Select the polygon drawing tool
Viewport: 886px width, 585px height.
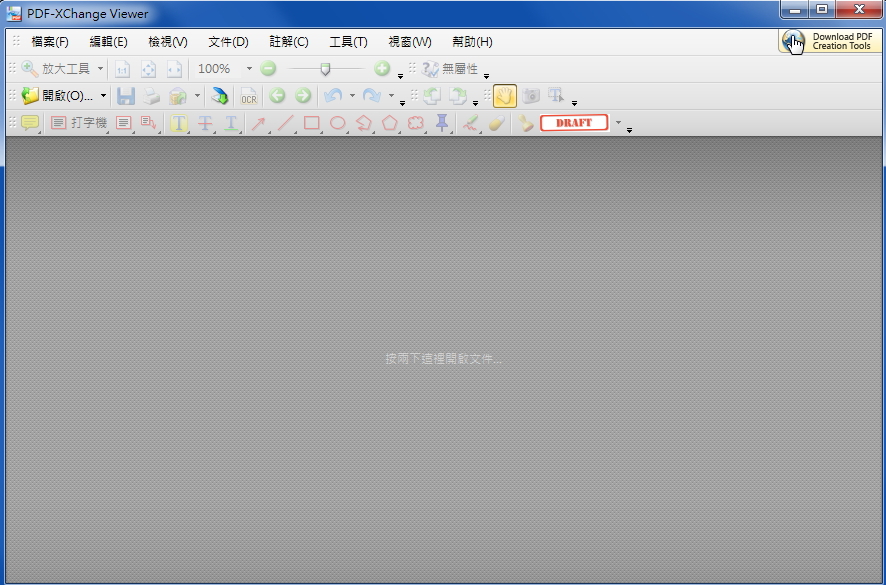click(390, 123)
